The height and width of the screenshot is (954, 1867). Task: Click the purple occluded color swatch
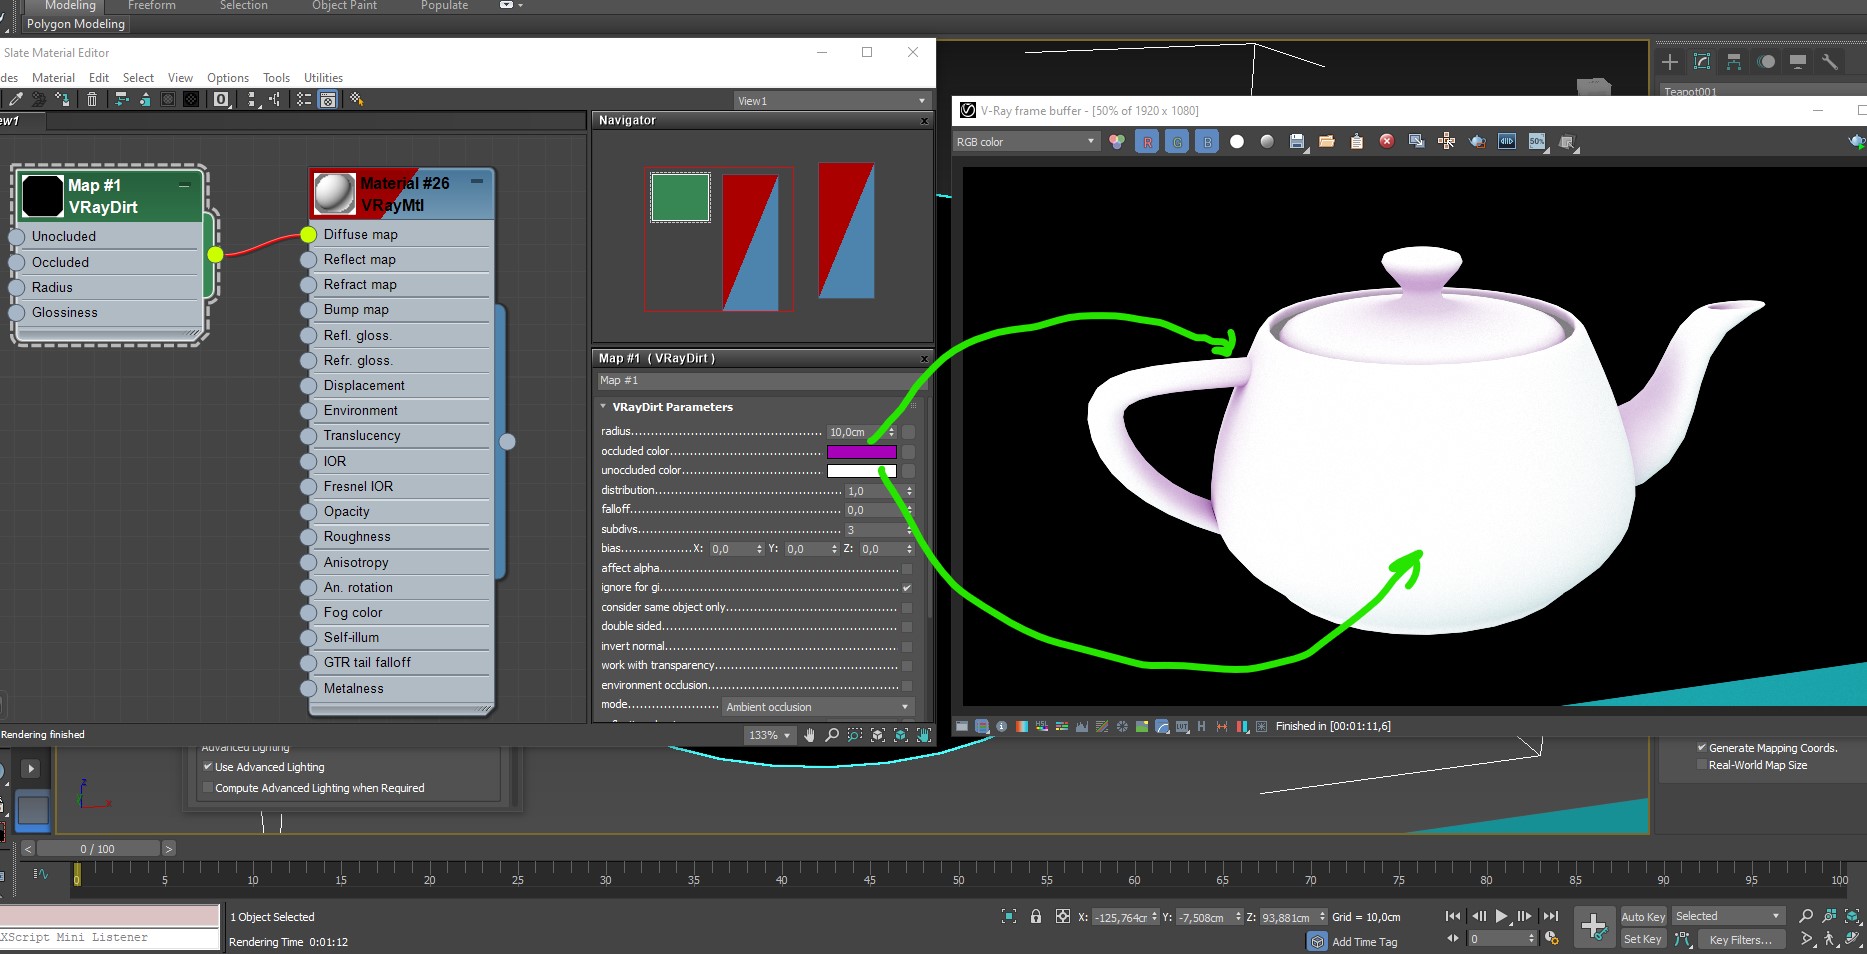(861, 452)
